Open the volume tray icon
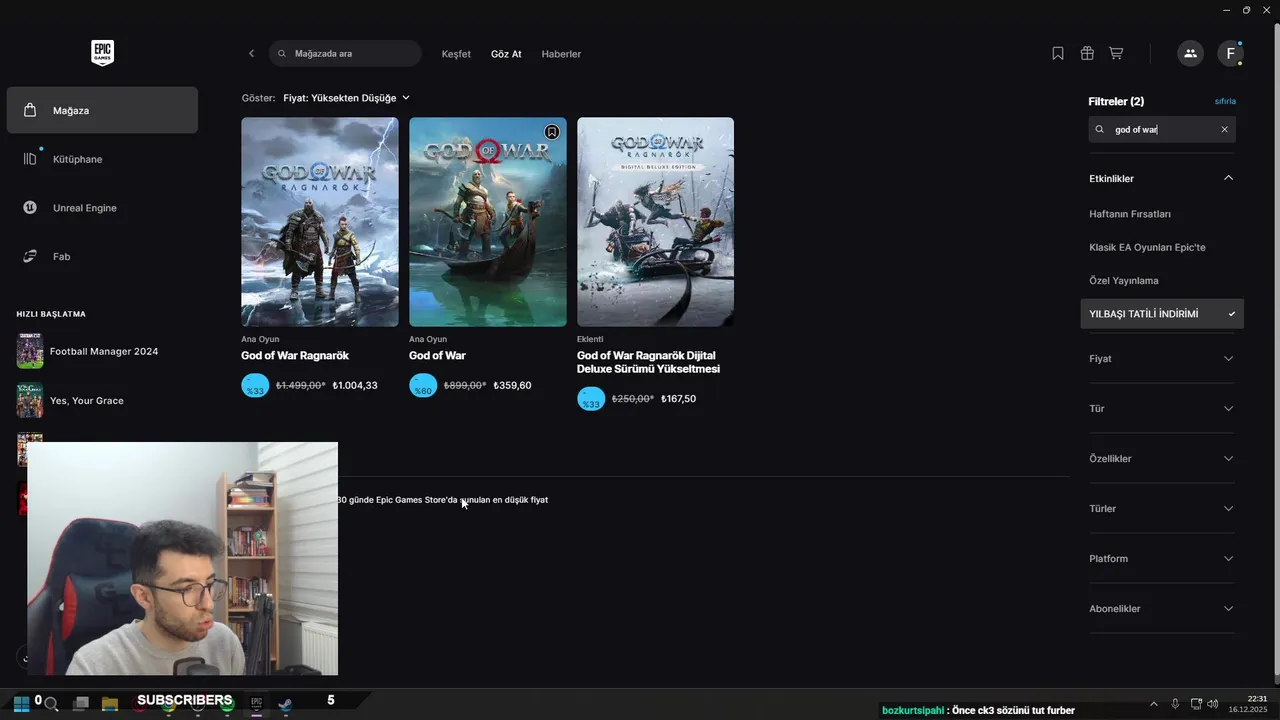Viewport: 1280px width, 720px height. 1213,704
